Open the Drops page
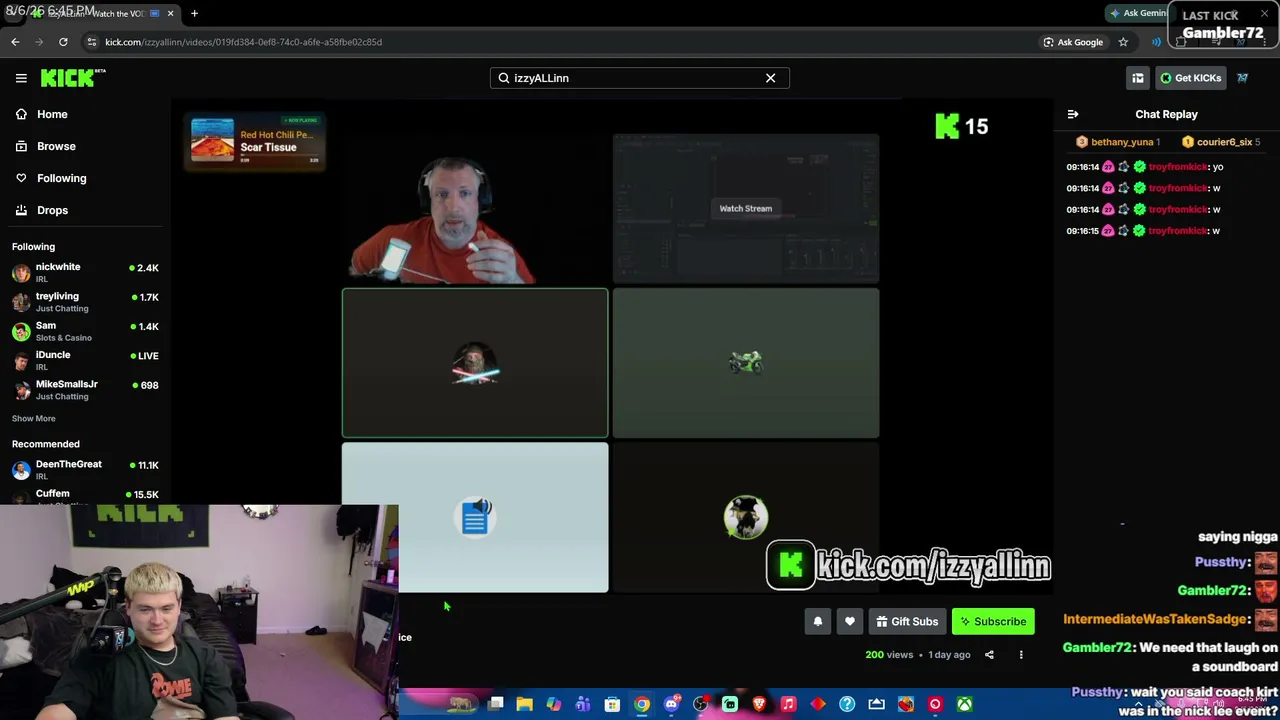The image size is (1280, 720). tap(42, 210)
